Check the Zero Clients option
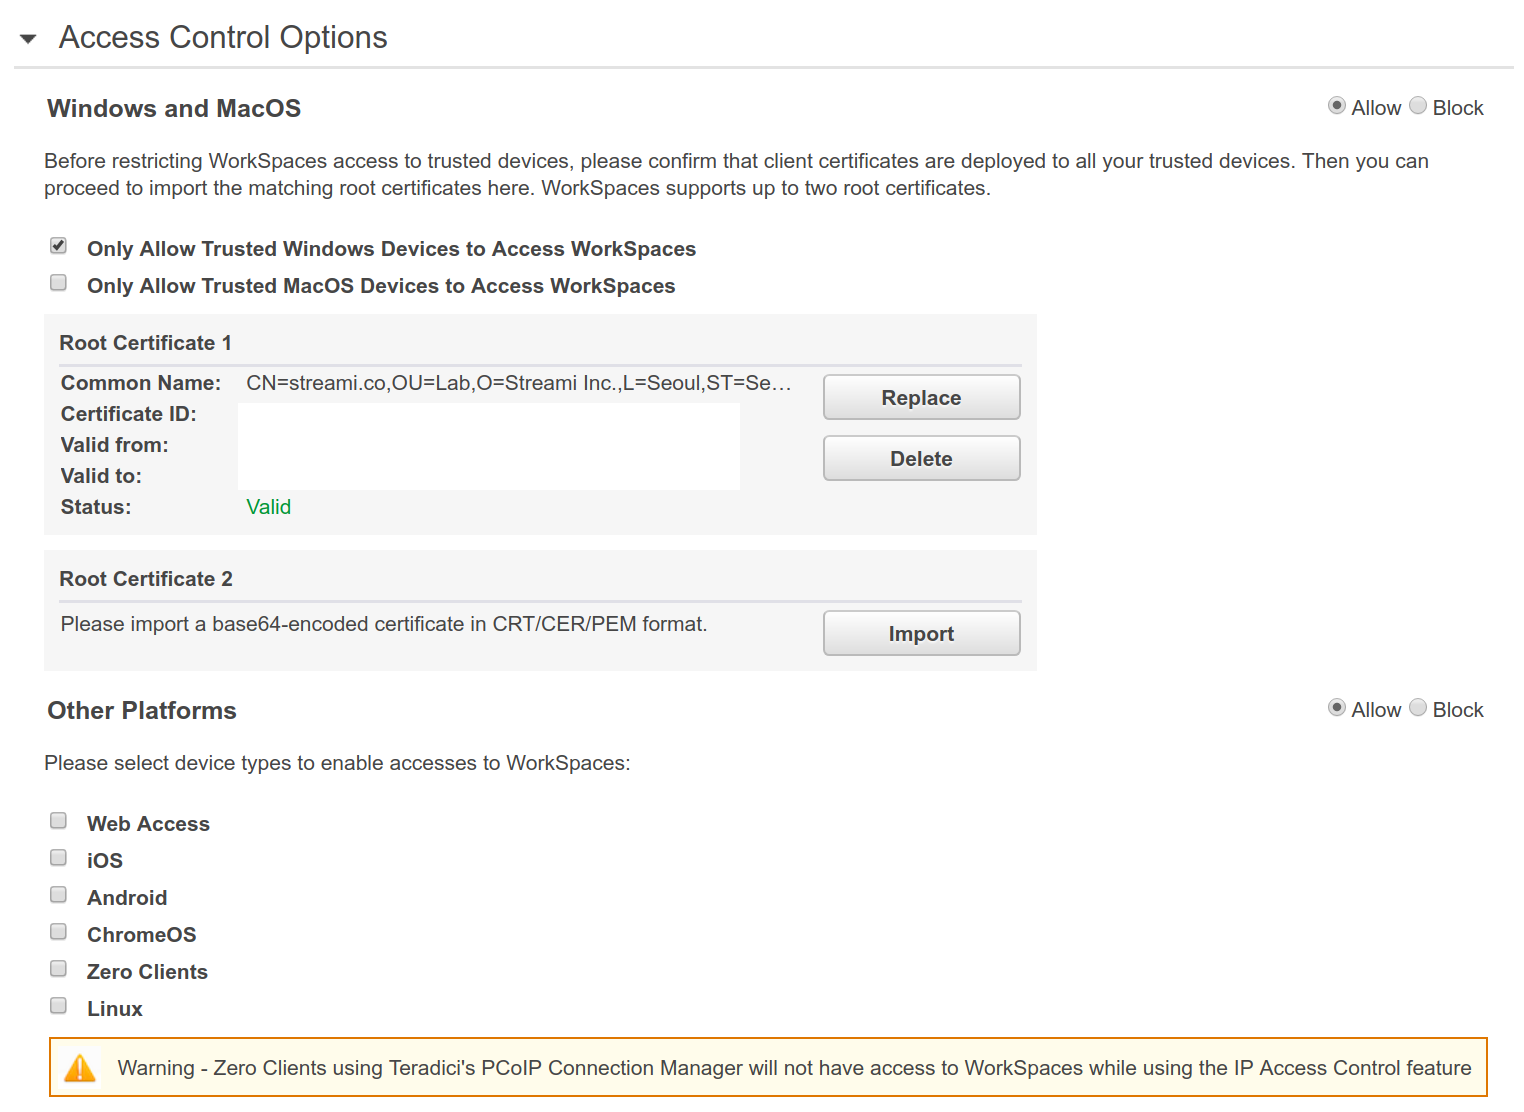 click(59, 969)
